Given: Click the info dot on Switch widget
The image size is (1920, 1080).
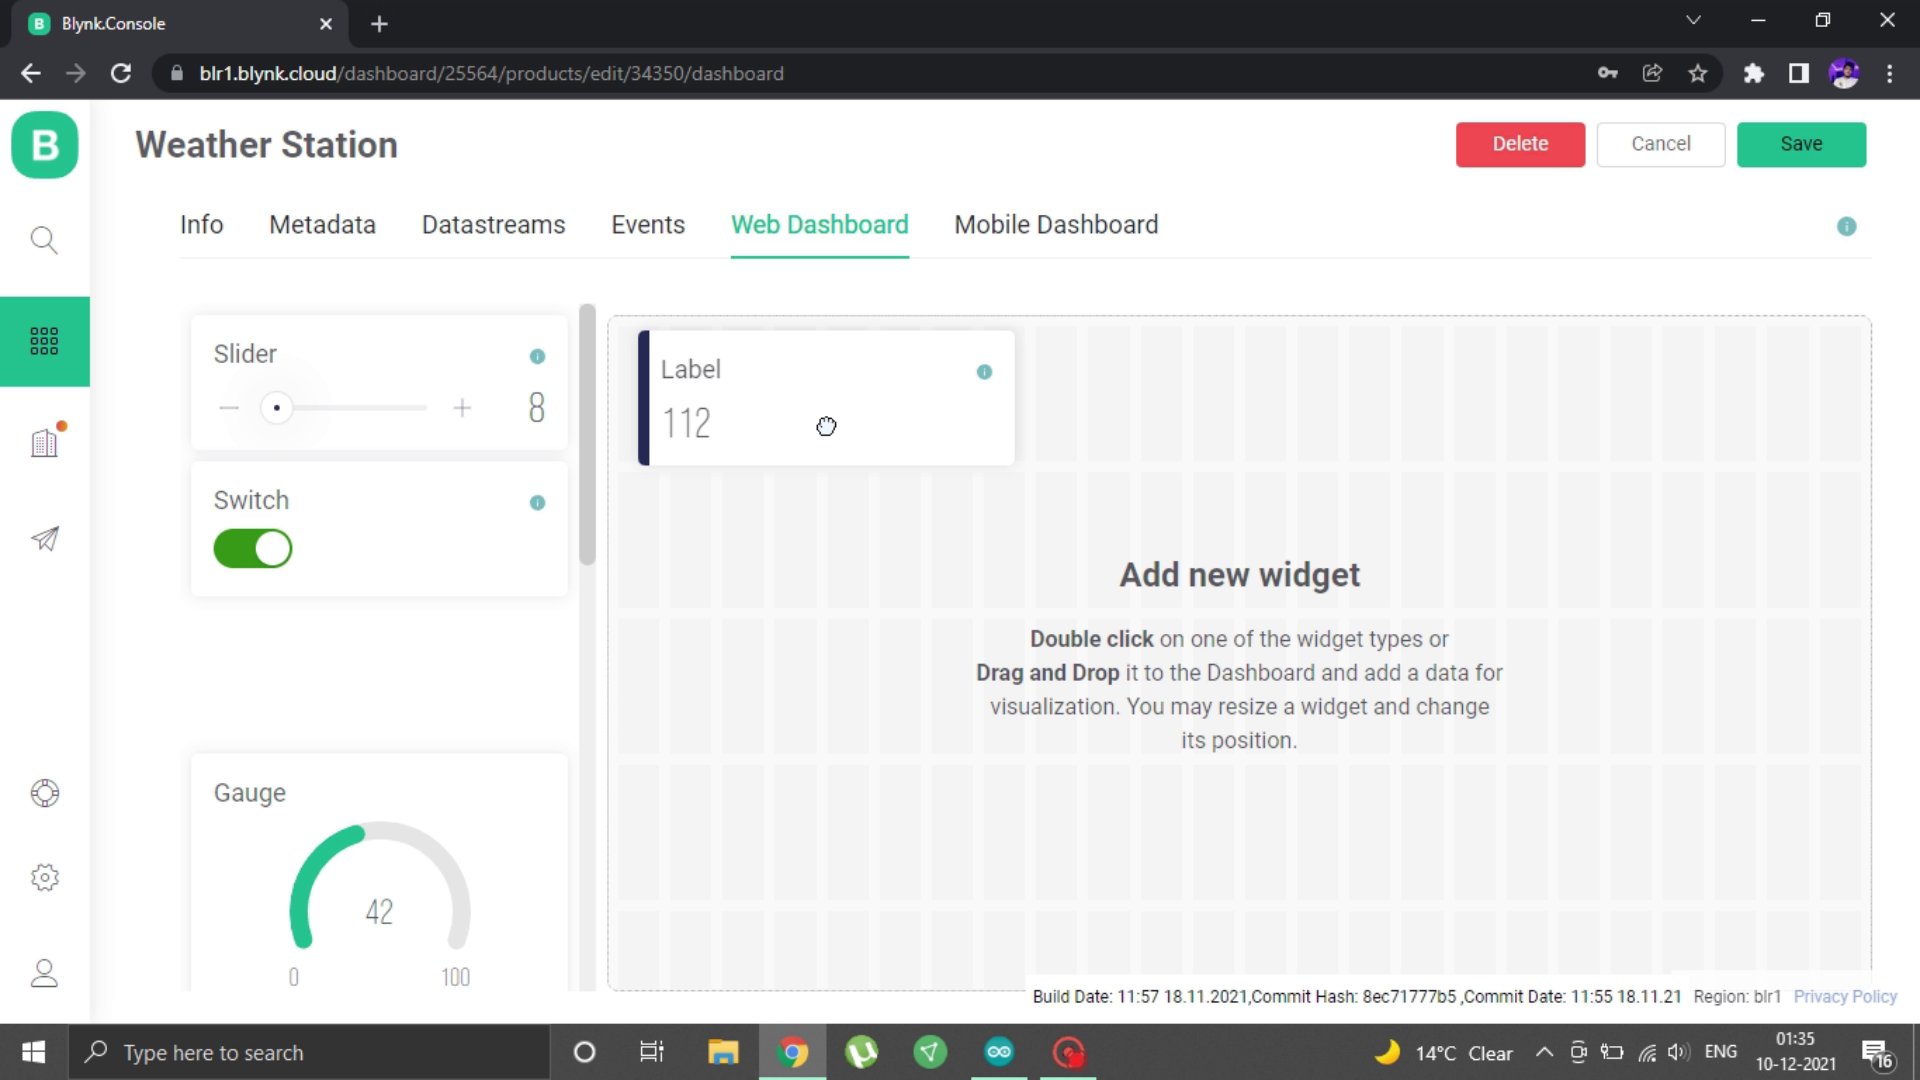Looking at the screenshot, I should pos(537,502).
